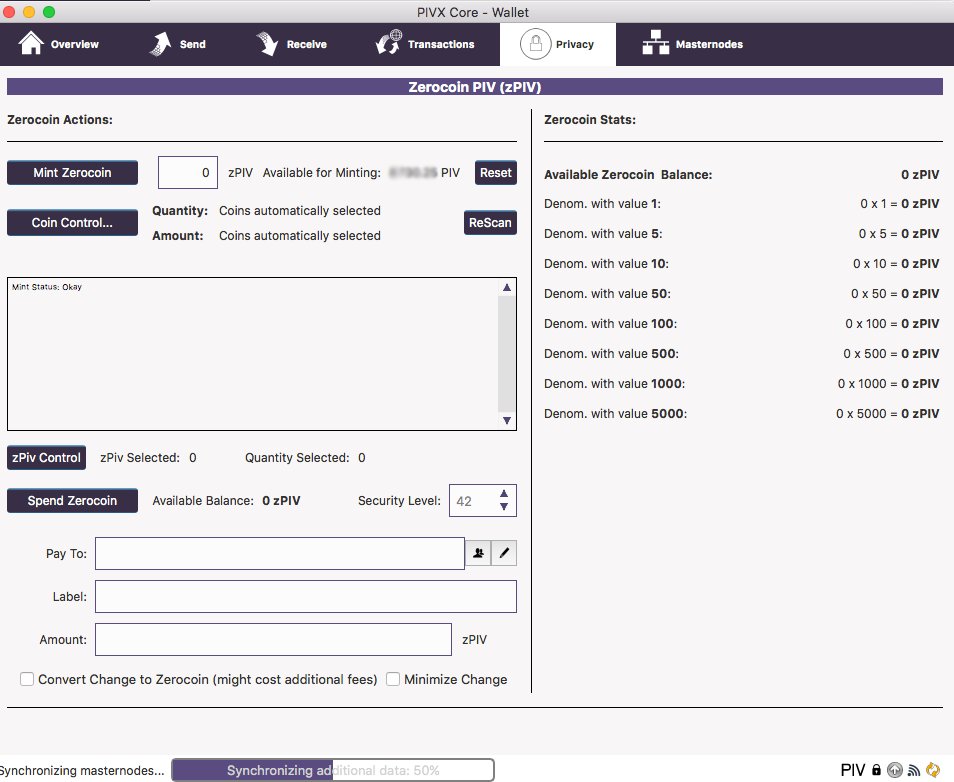Enable Convert Change to Zerocoin checkbox
Viewport: 954px width, 782px height.
(x=27, y=679)
